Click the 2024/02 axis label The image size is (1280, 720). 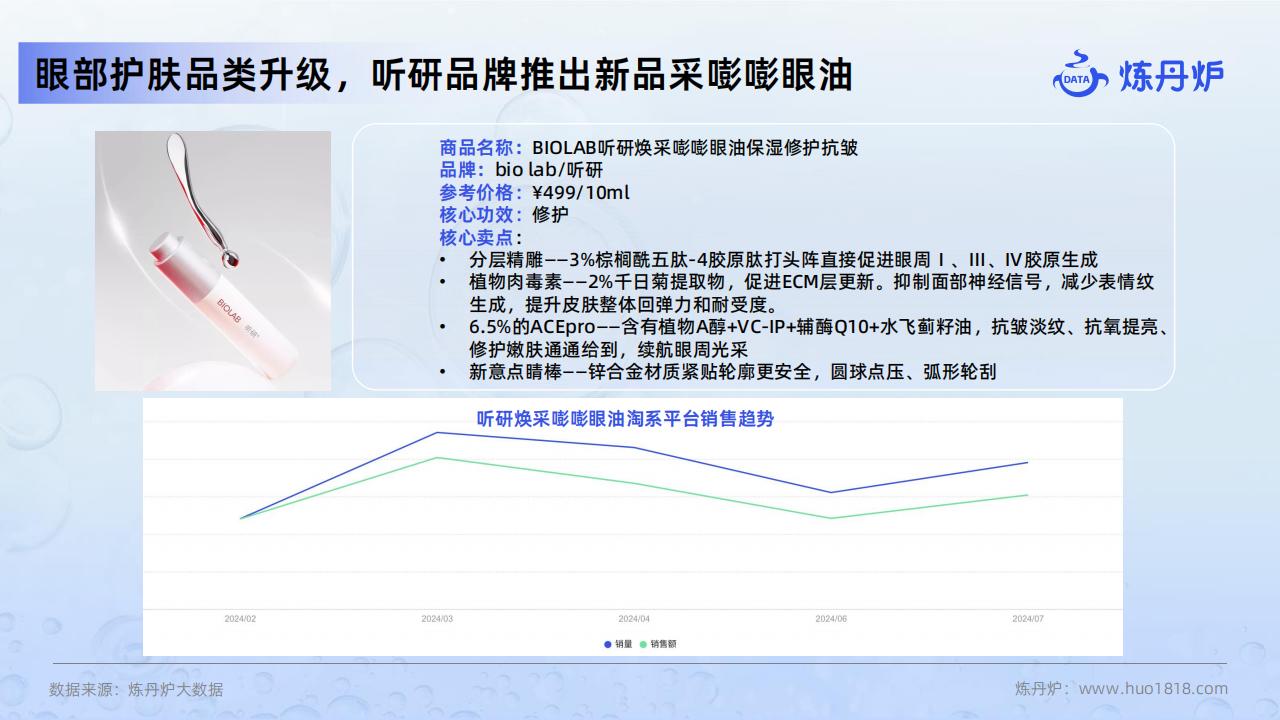pyautogui.click(x=240, y=619)
